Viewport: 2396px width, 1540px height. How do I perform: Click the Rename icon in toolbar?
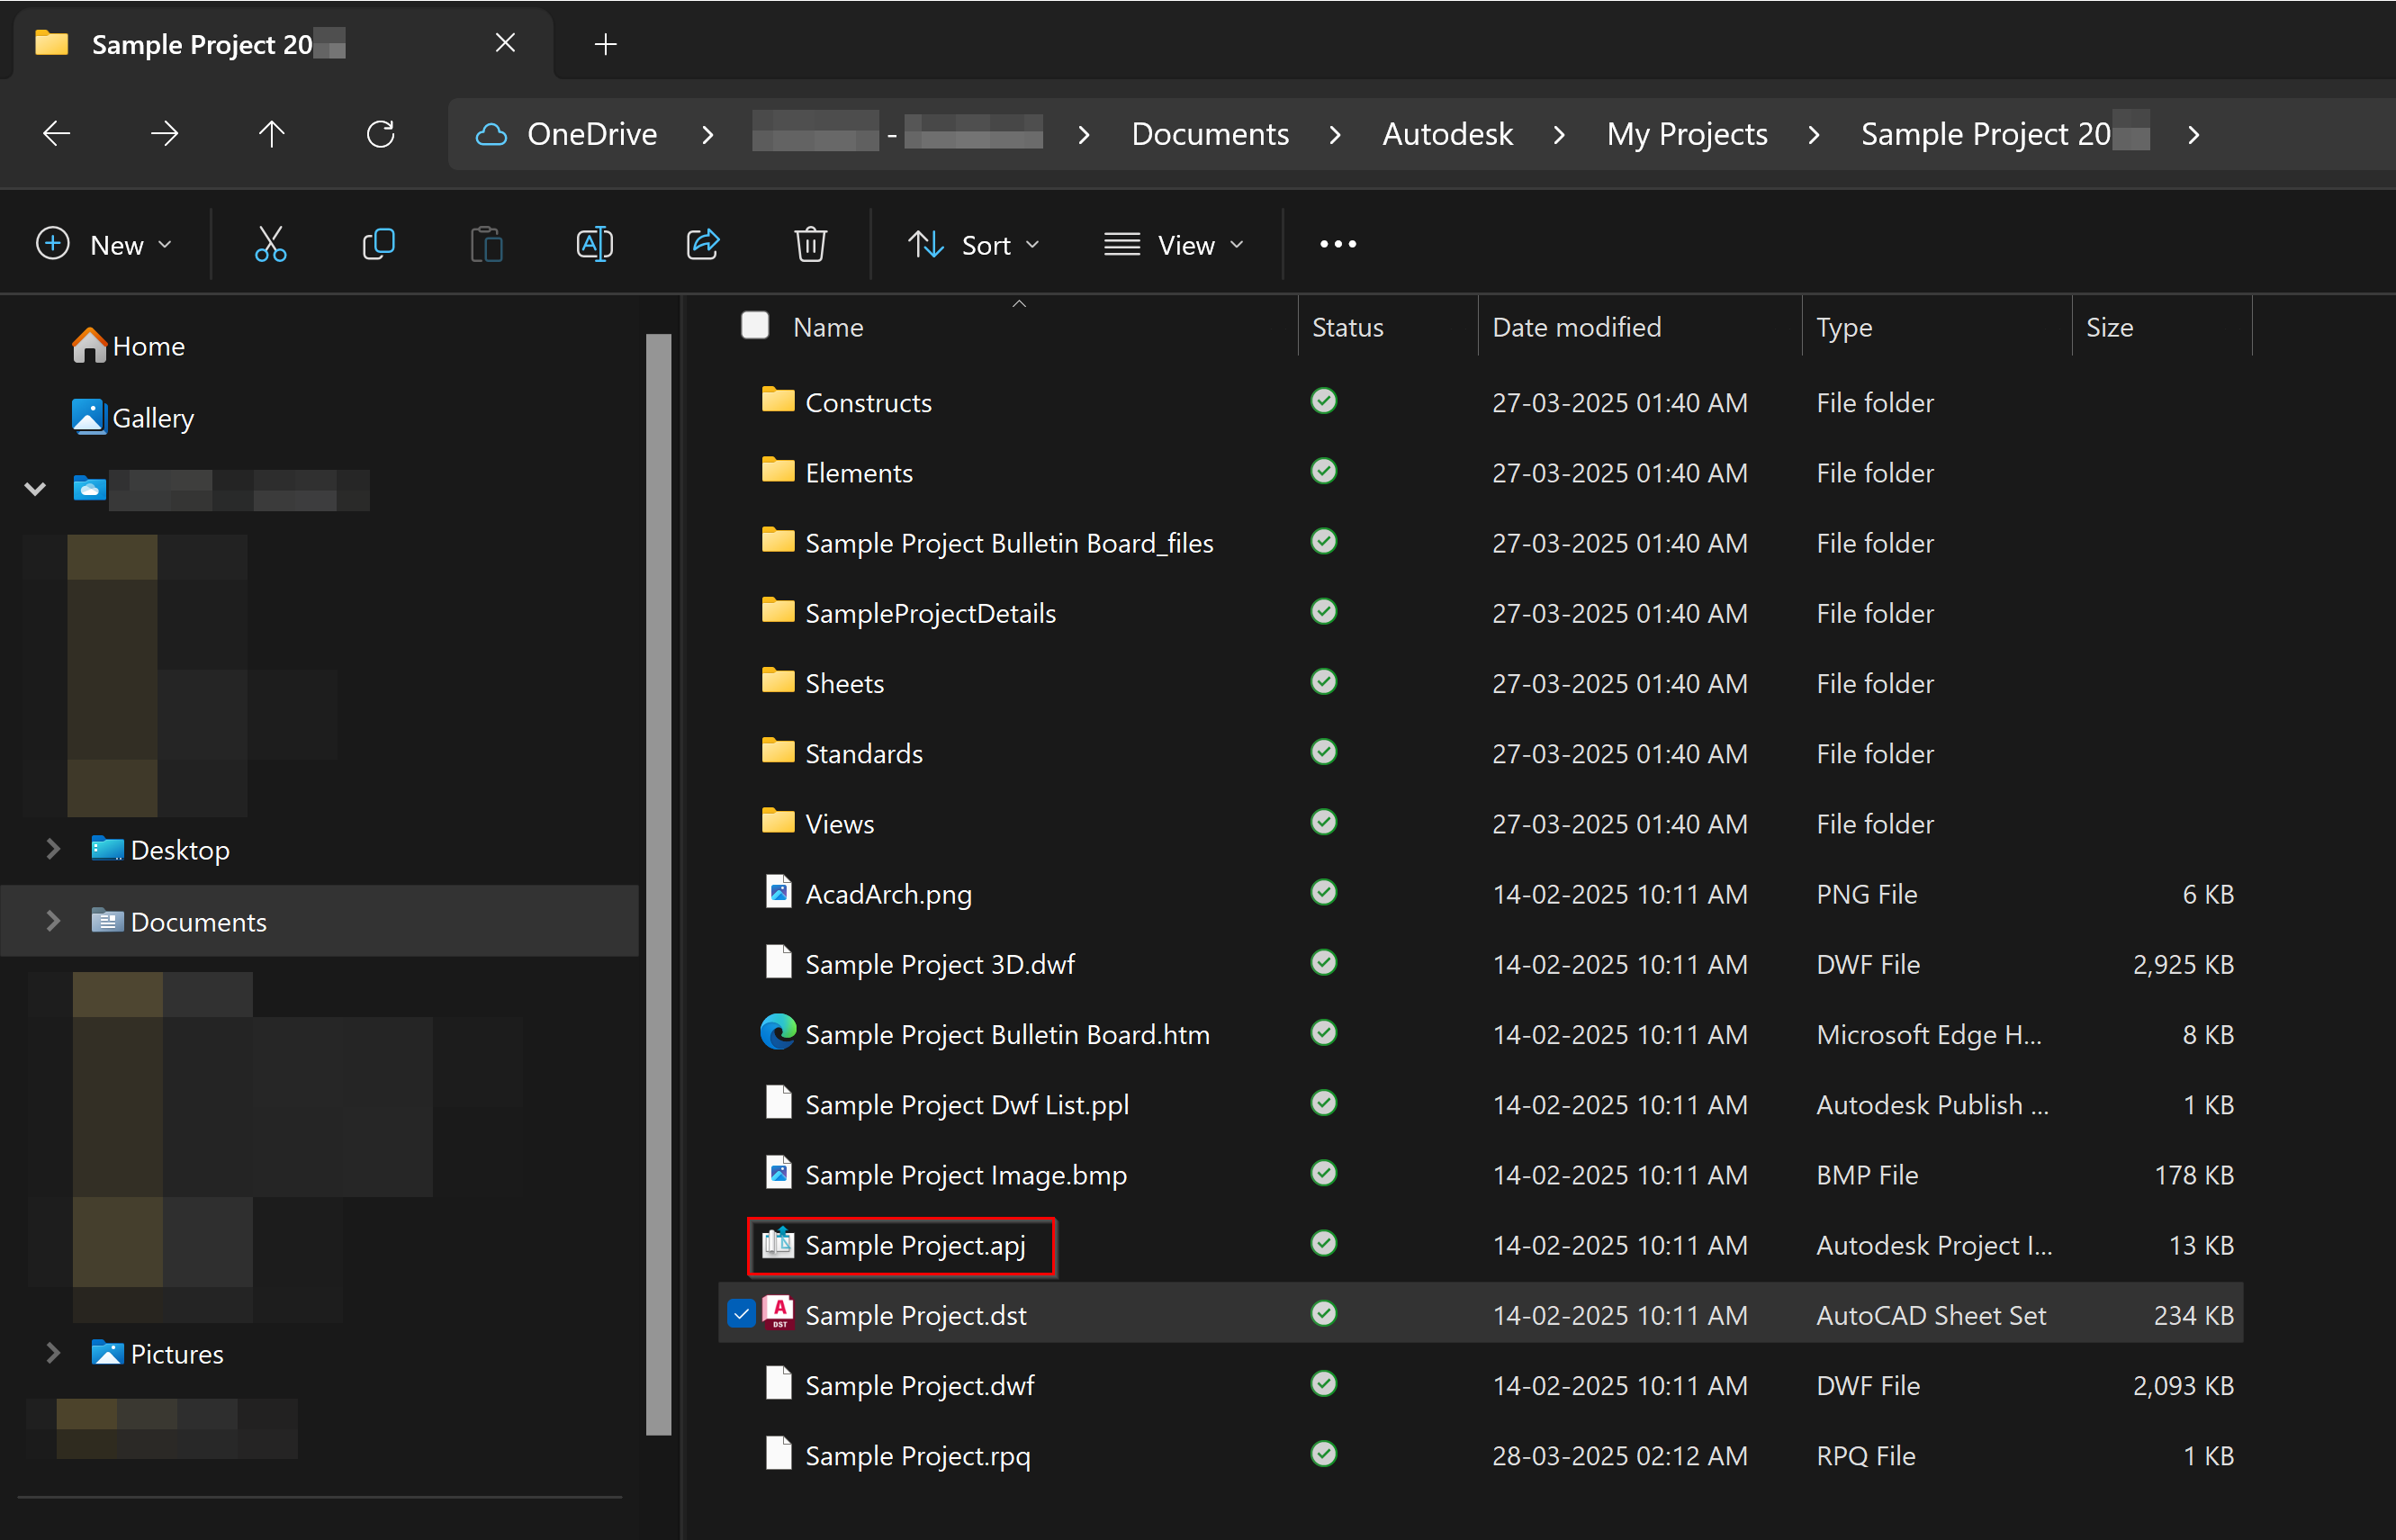(595, 244)
